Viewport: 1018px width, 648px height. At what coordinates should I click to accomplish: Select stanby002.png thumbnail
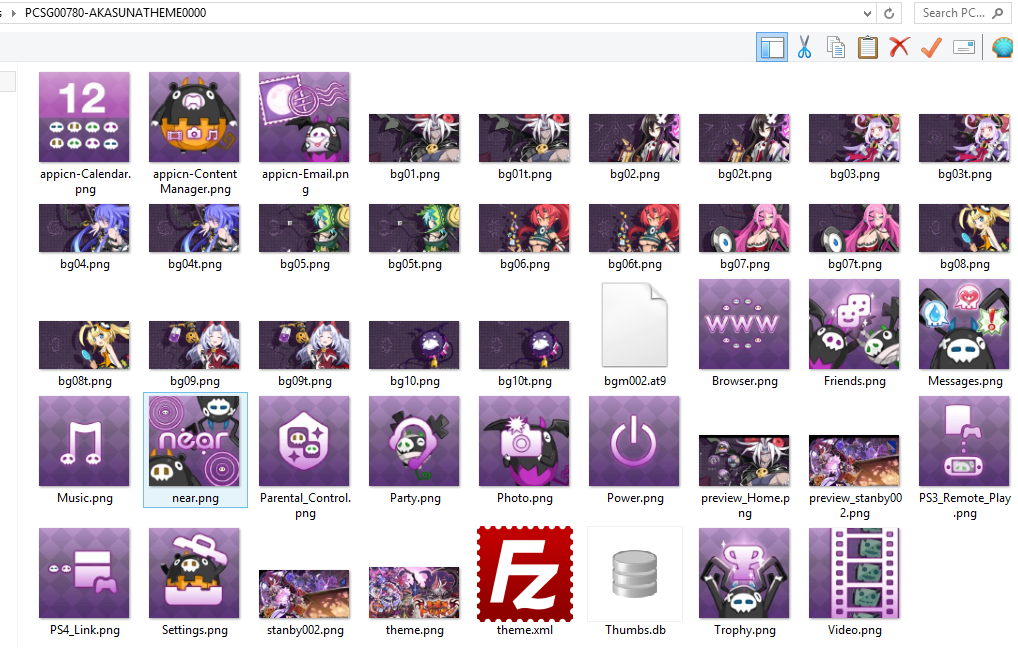coord(304,594)
